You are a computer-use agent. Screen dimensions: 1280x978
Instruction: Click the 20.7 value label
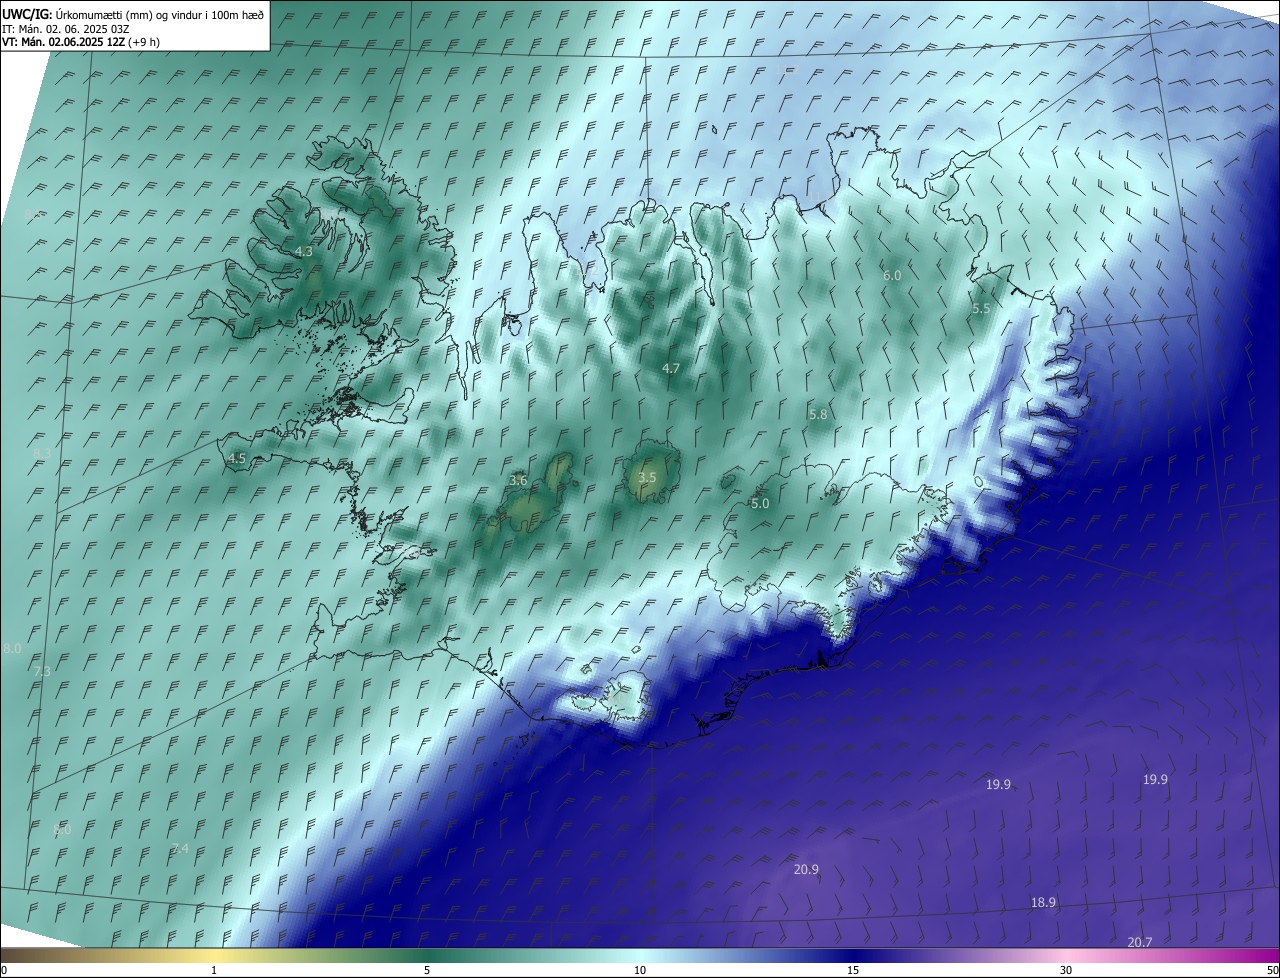(x=1140, y=942)
